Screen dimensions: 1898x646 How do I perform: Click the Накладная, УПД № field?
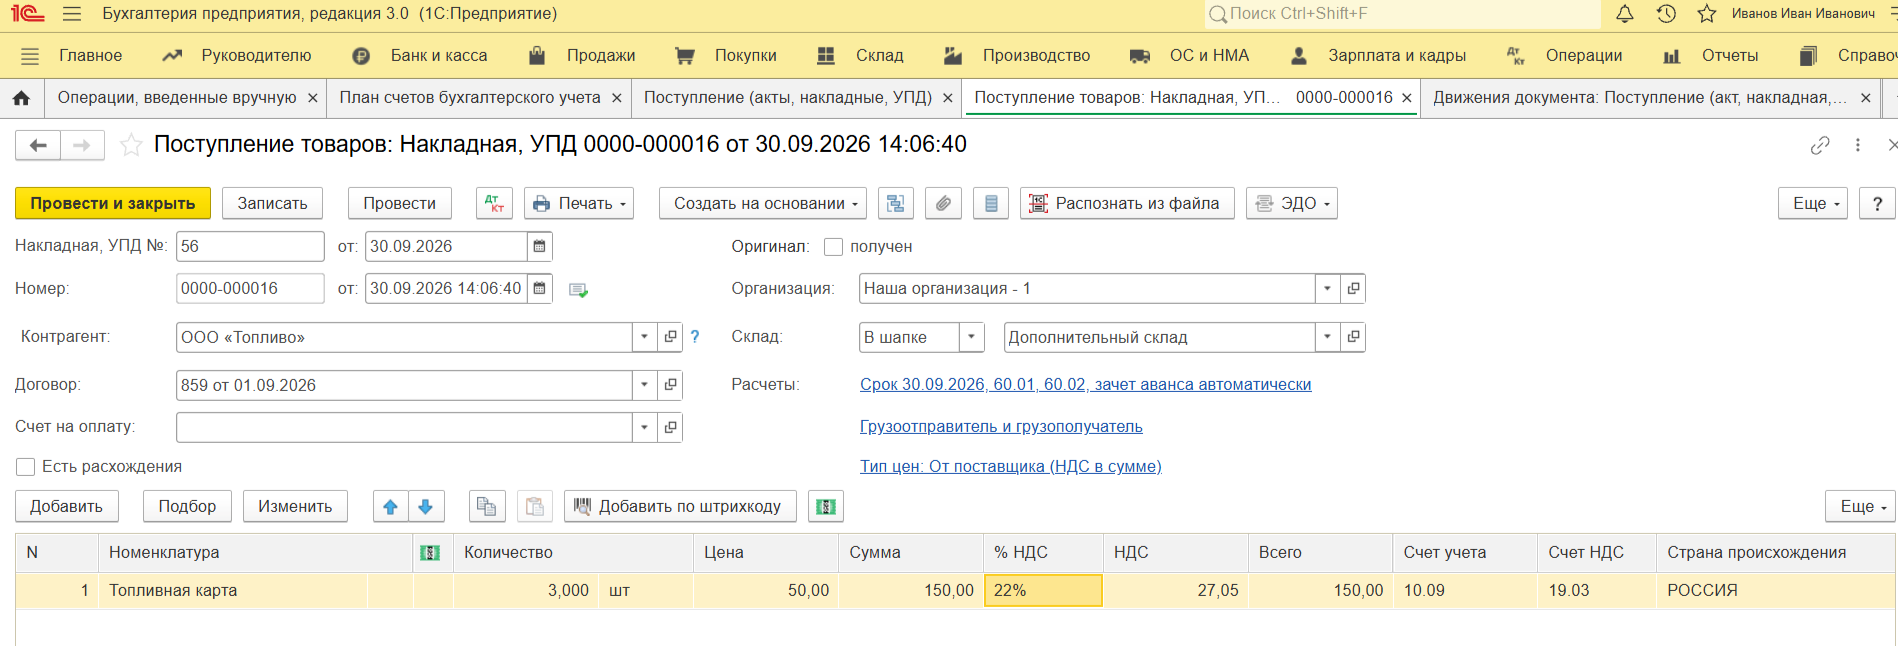250,246
